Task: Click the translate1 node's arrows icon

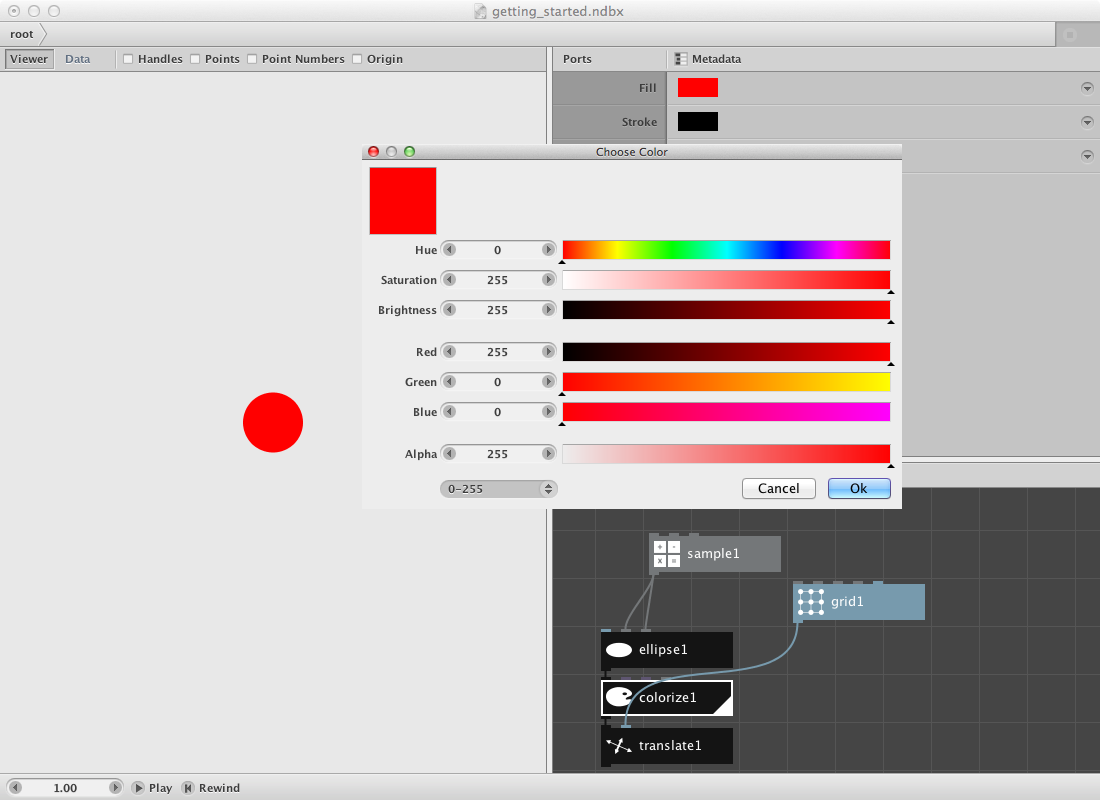Action: point(618,745)
